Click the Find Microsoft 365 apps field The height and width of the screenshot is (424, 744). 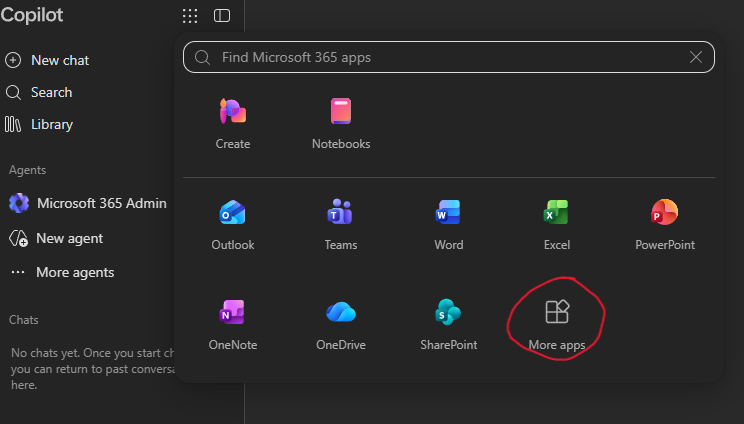point(449,57)
